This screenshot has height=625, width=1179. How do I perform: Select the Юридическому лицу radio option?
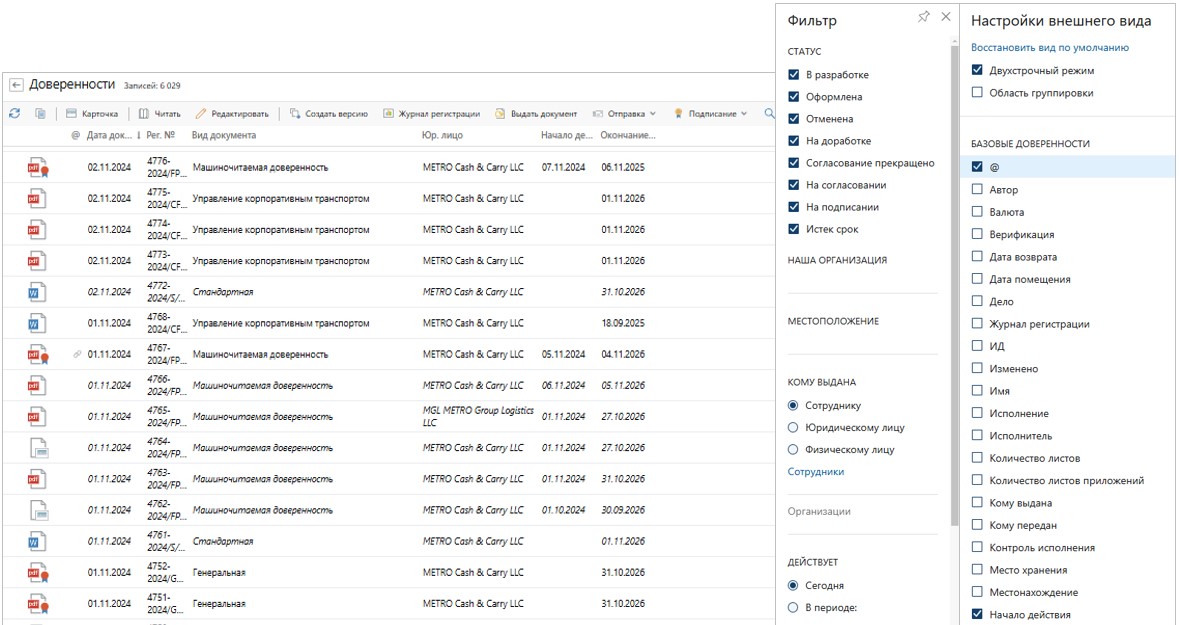[x=794, y=428]
